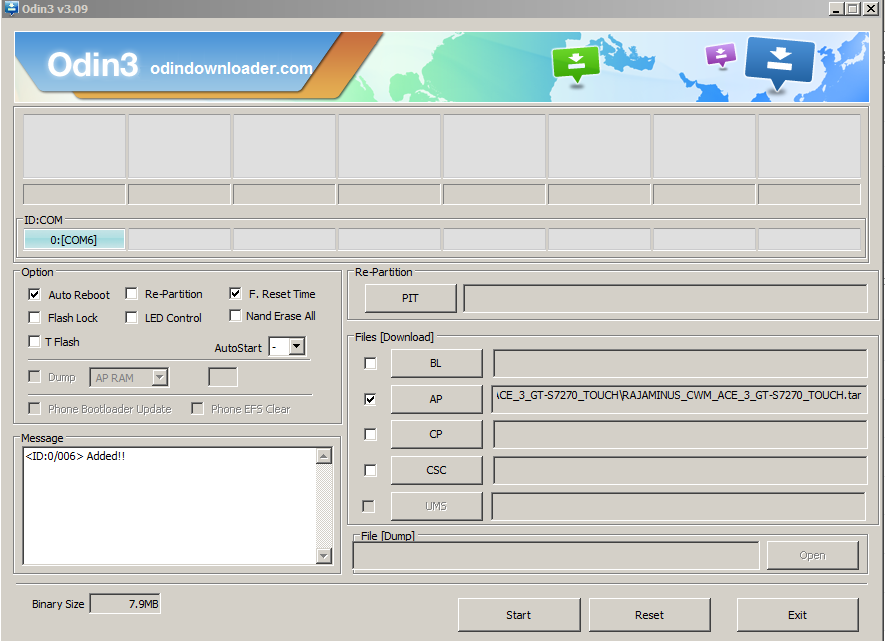
Task: Click the CSC file button
Action: 436,470
